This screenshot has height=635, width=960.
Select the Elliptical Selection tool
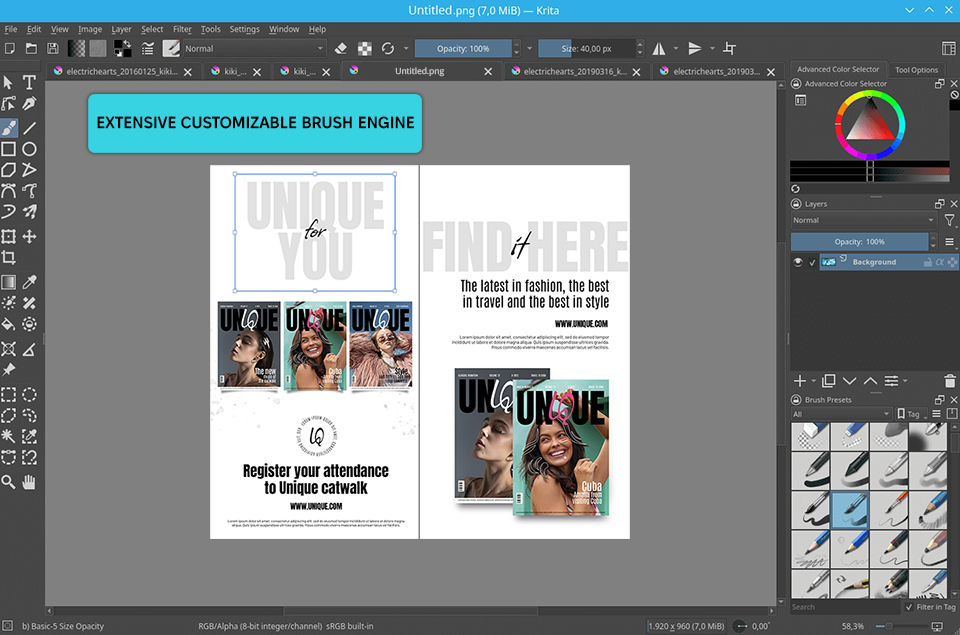click(x=29, y=395)
